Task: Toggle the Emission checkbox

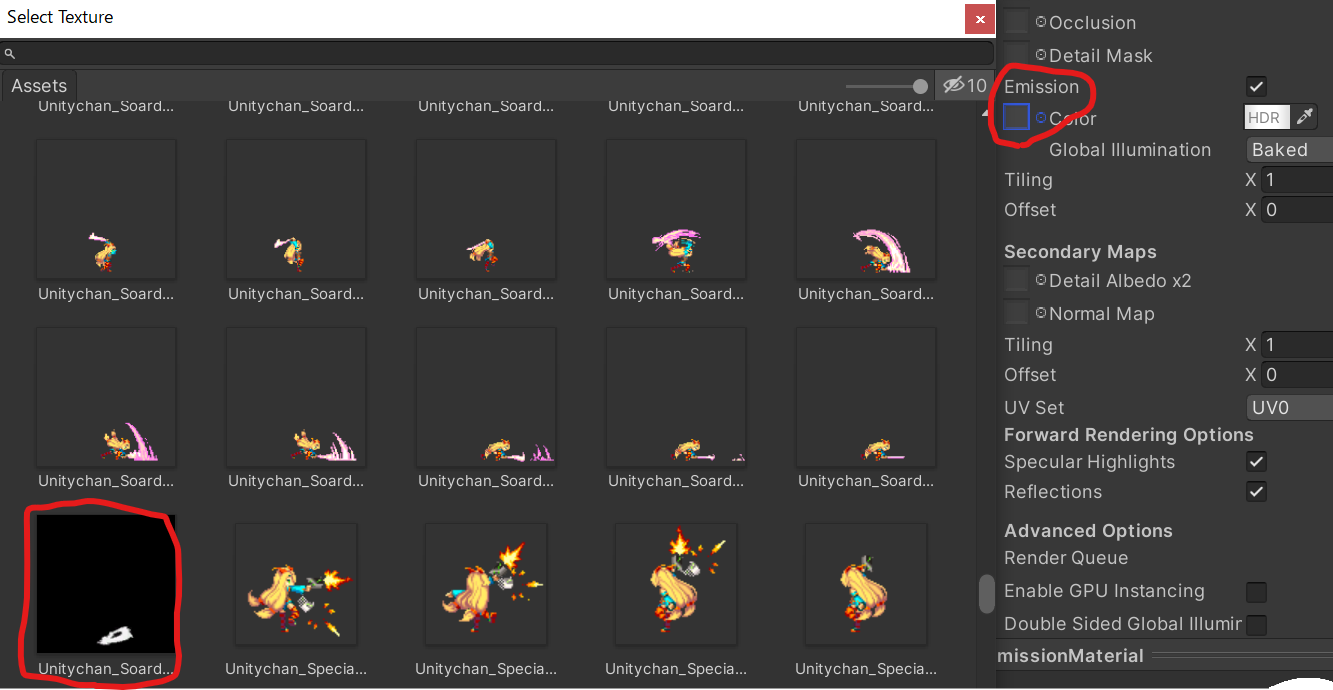Action: pos(1257,86)
